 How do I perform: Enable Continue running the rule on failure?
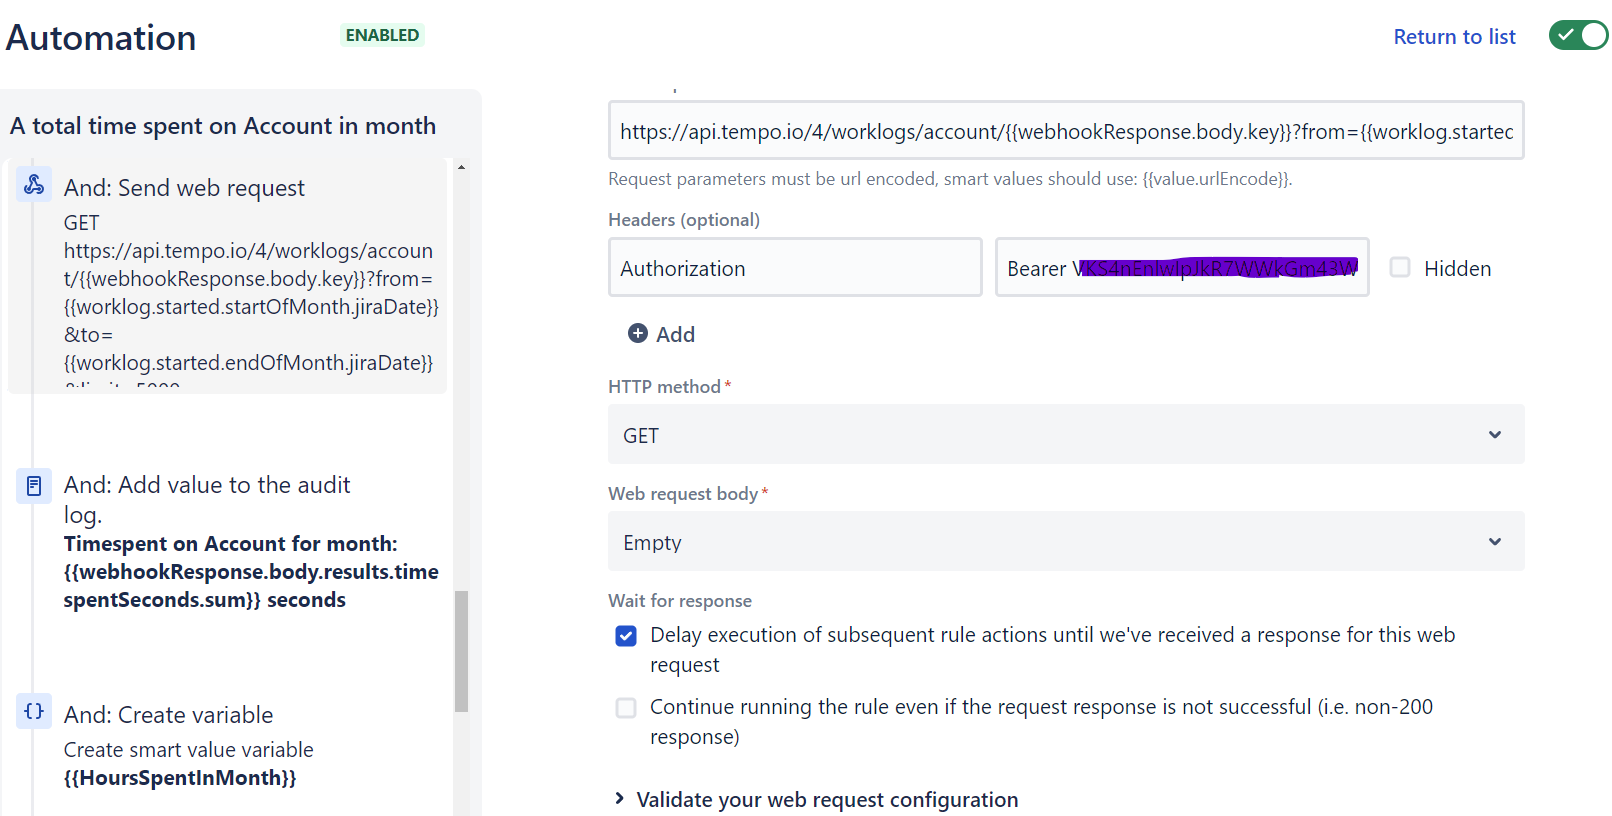point(626,708)
